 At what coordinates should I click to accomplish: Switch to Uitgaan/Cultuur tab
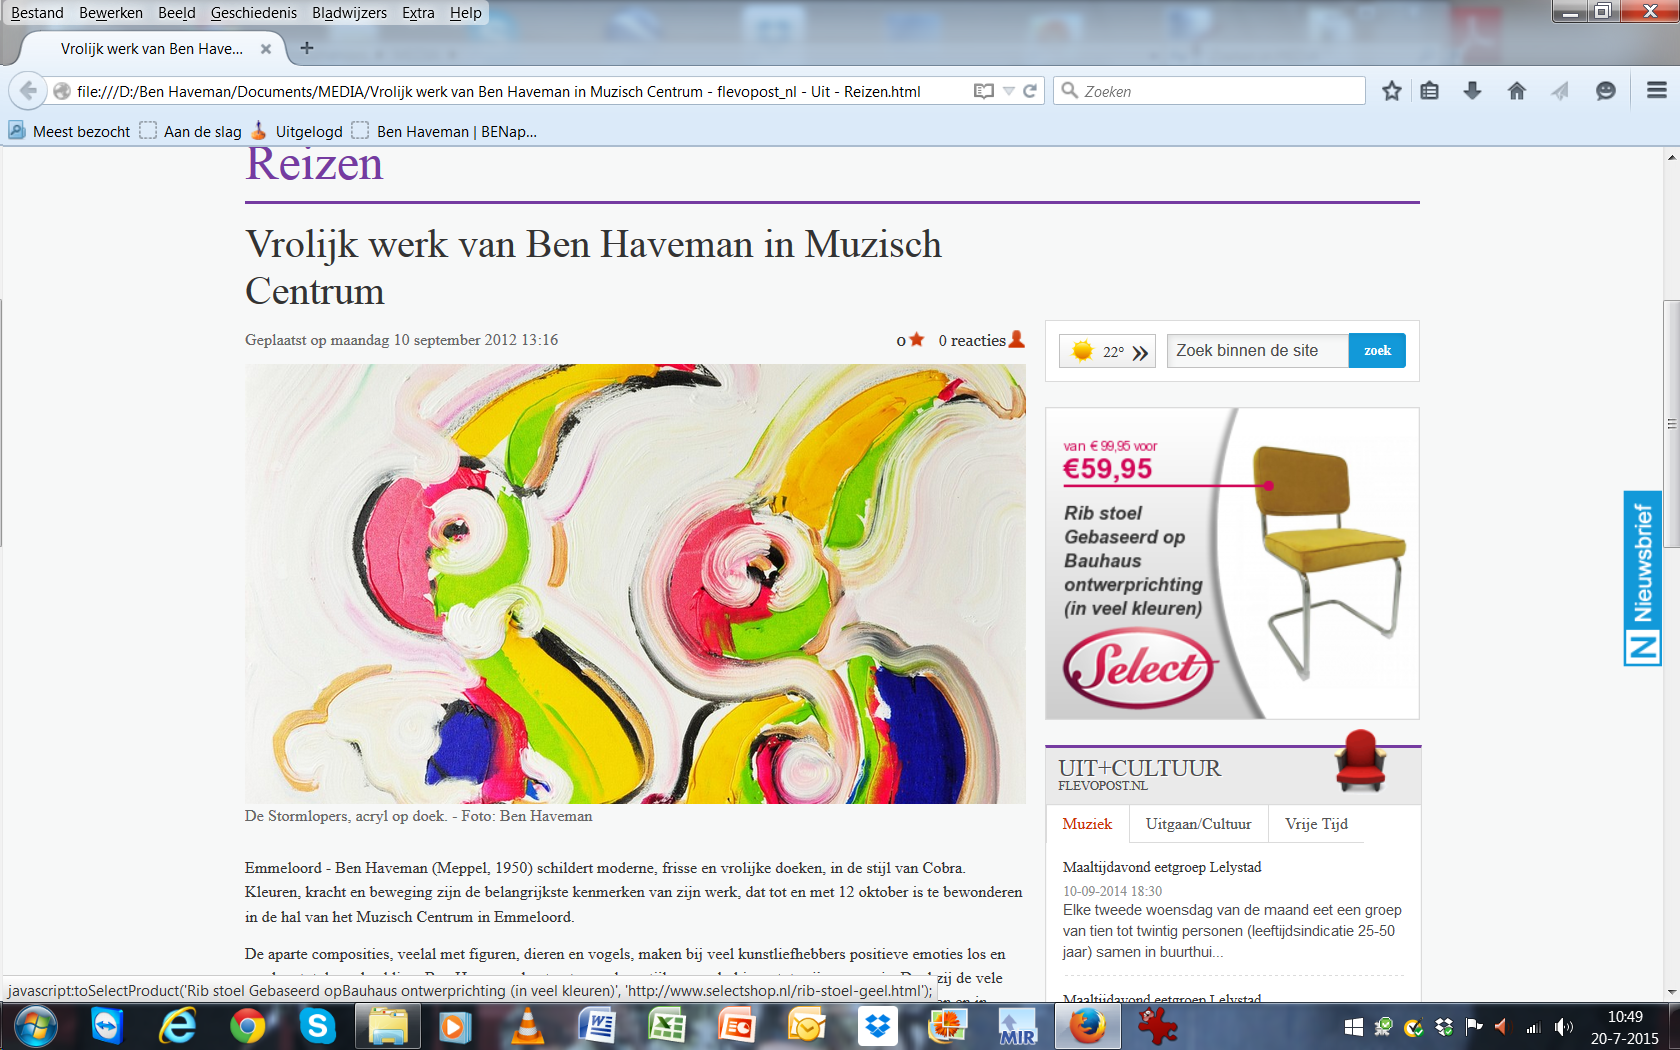point(1198,824)
